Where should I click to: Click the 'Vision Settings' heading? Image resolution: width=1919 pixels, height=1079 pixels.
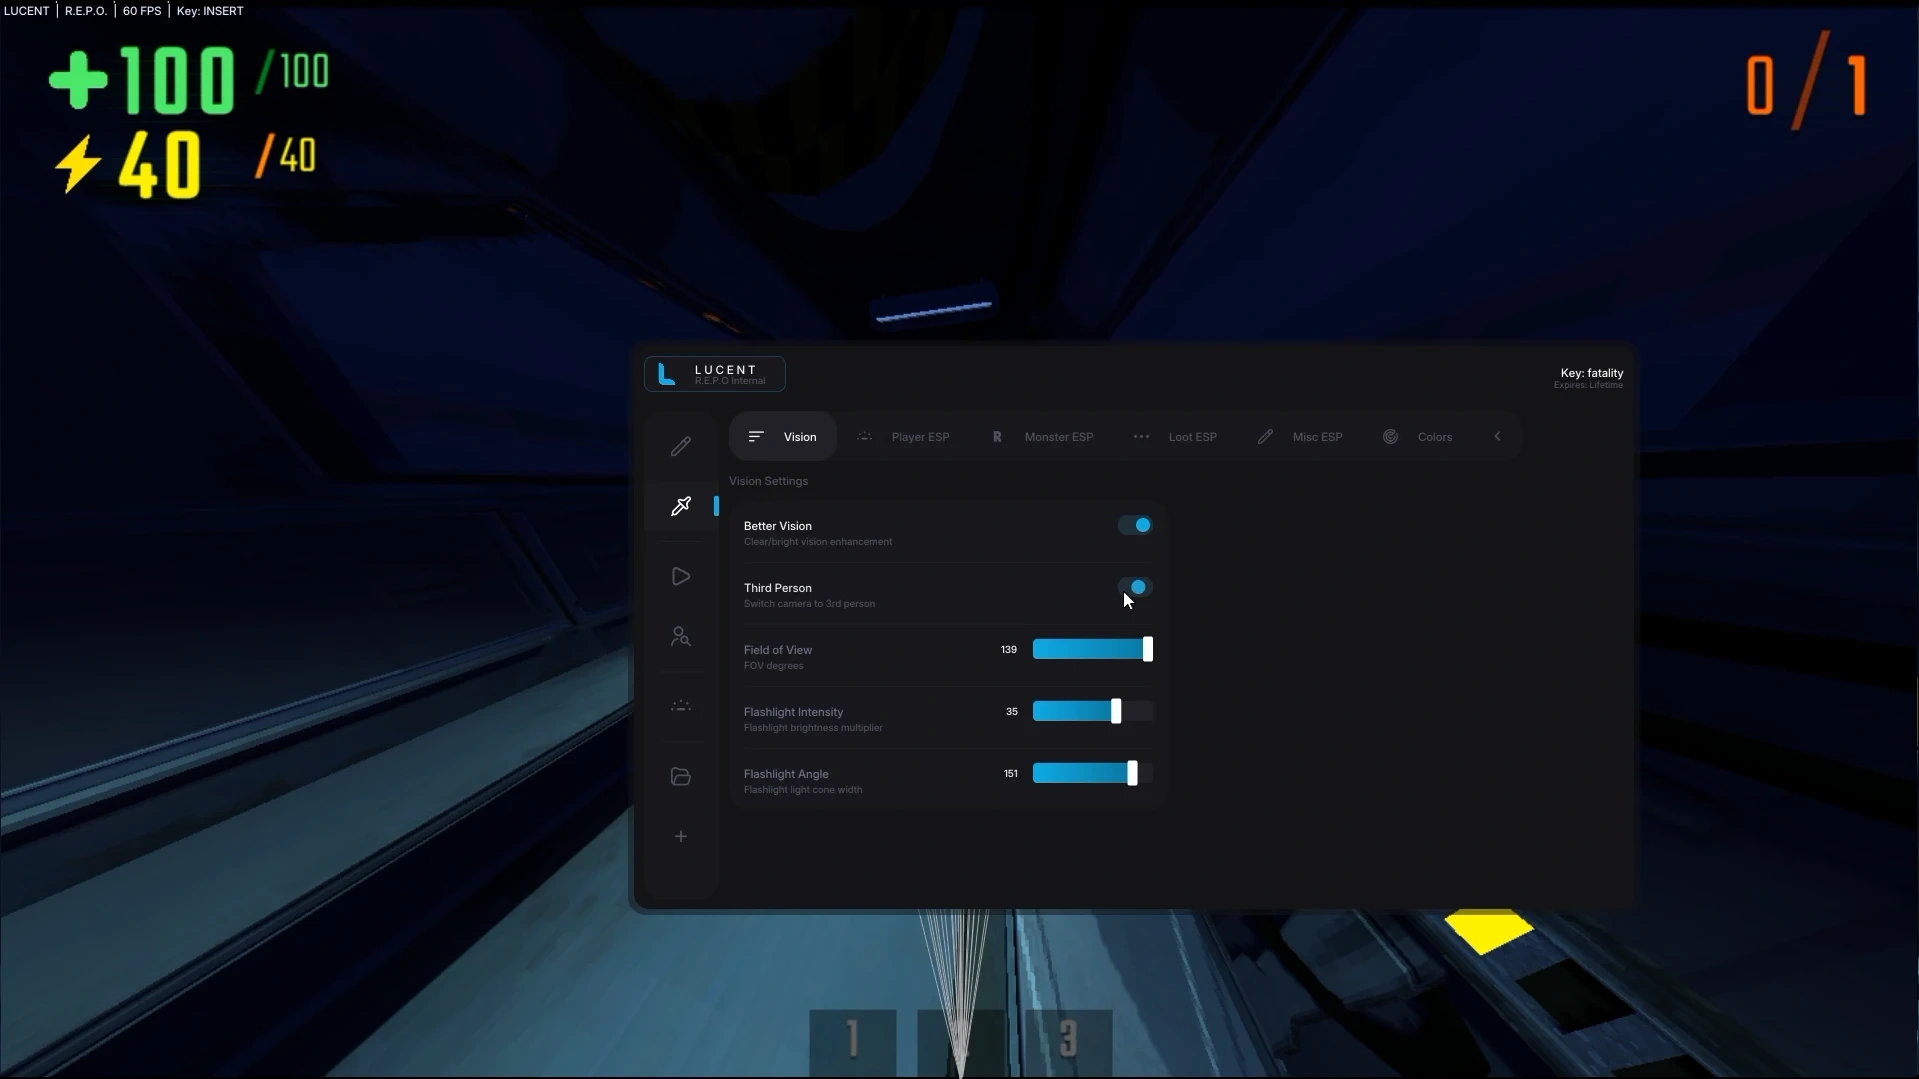768,481
